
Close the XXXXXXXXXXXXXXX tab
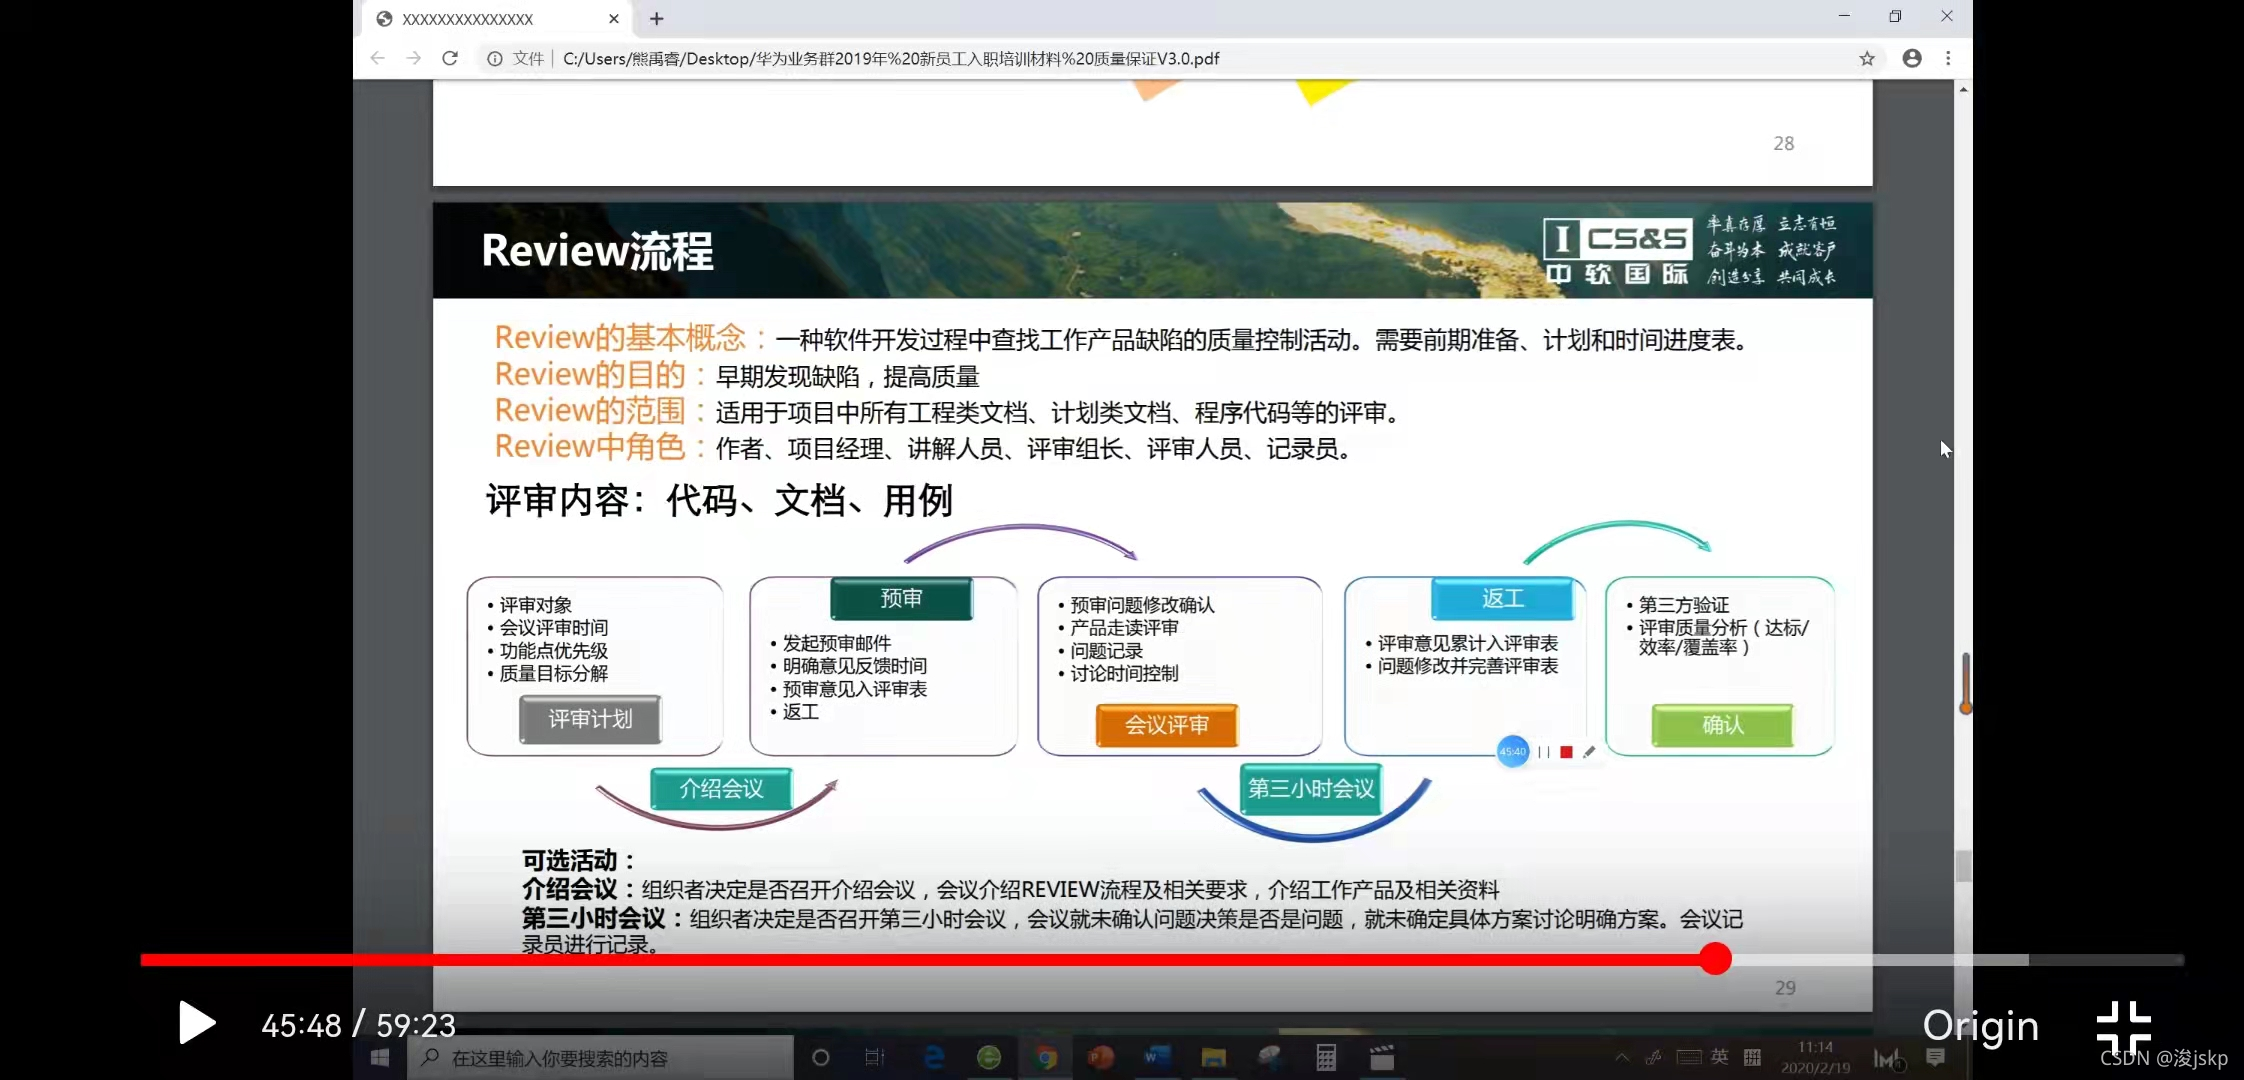pyautogui.click(x=614, y=19)
